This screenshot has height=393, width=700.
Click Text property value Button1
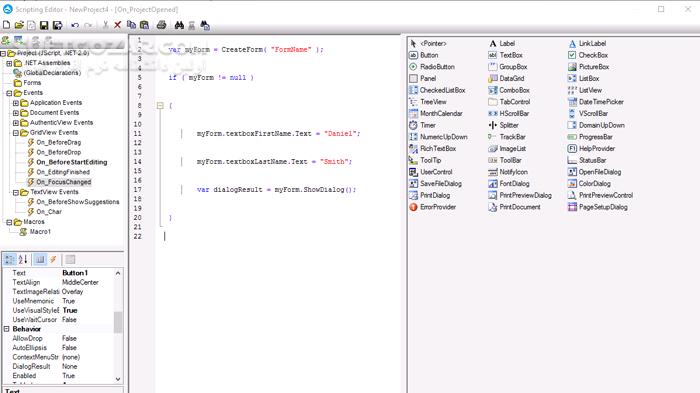[x=75, y=273]
